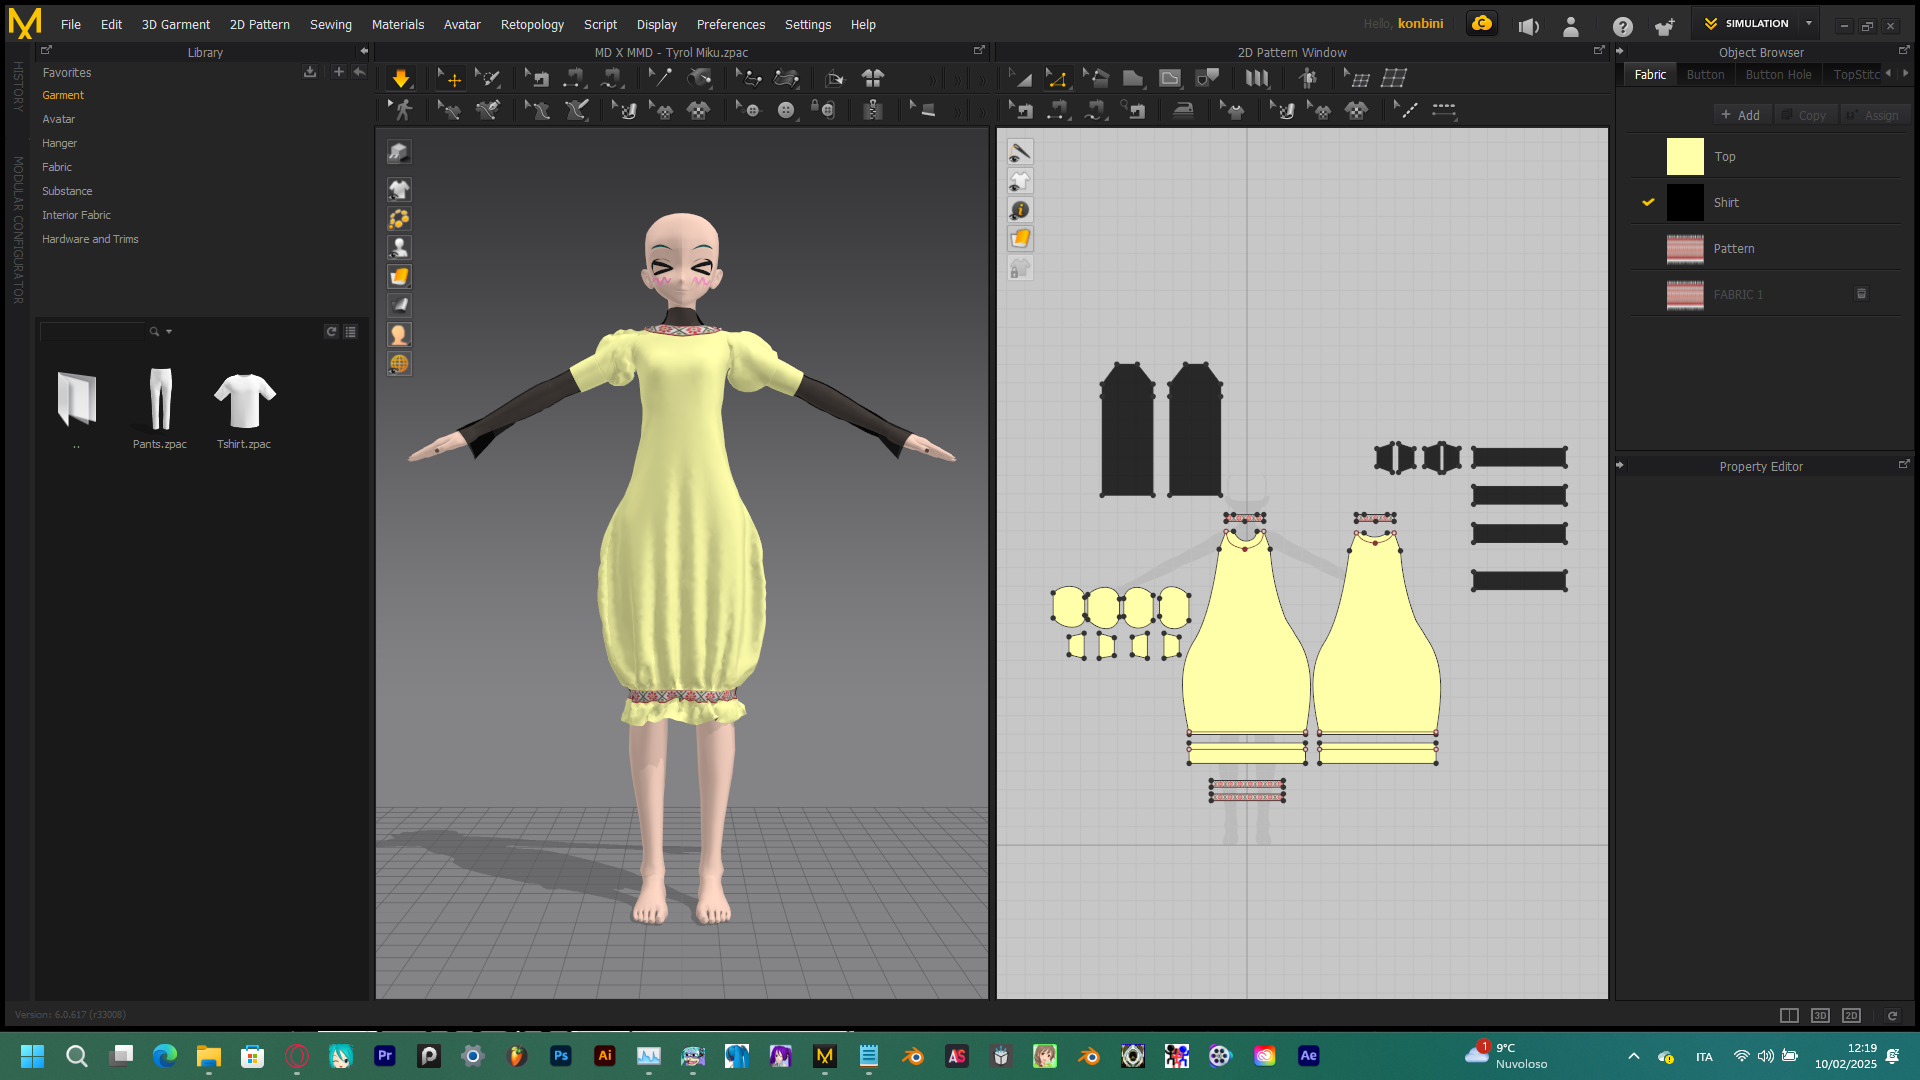Collapse the Property Editor panel arrow
The image size is (1920, 1080).
click(x=1620, y=465)
